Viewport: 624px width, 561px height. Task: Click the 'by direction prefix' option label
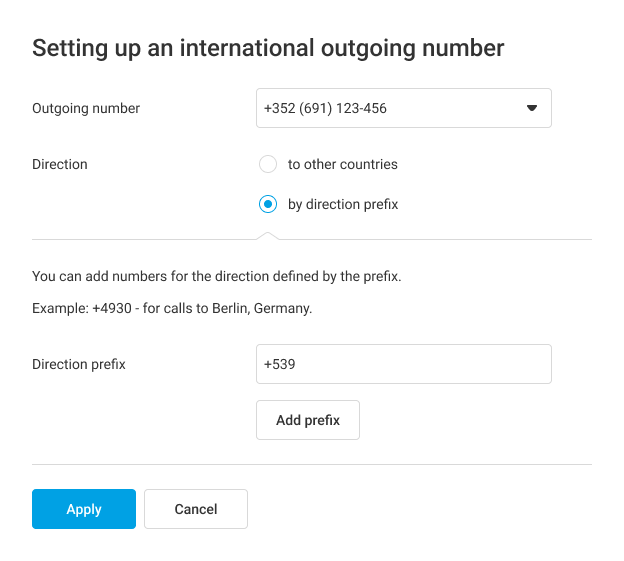click(343, 204)
